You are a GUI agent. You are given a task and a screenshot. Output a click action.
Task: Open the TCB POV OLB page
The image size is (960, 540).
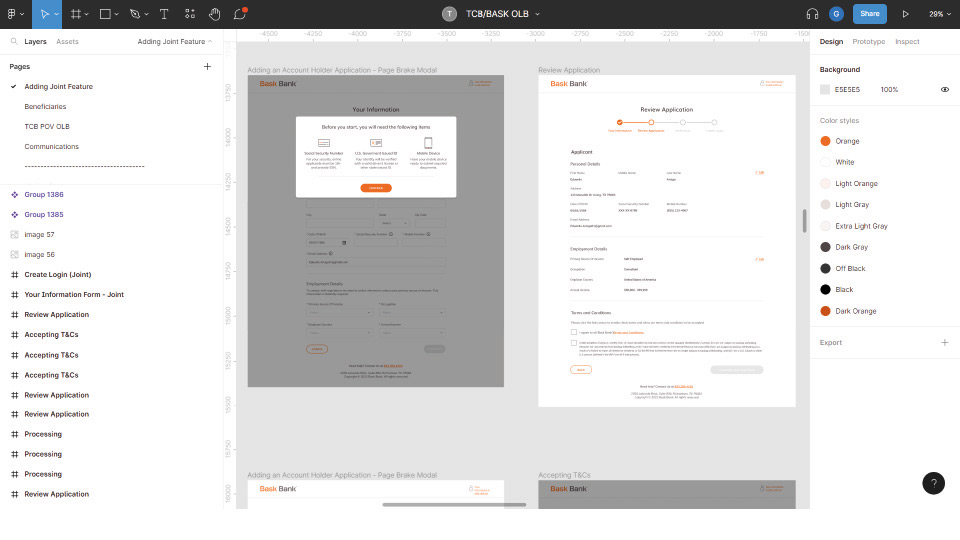coord(47,127)
